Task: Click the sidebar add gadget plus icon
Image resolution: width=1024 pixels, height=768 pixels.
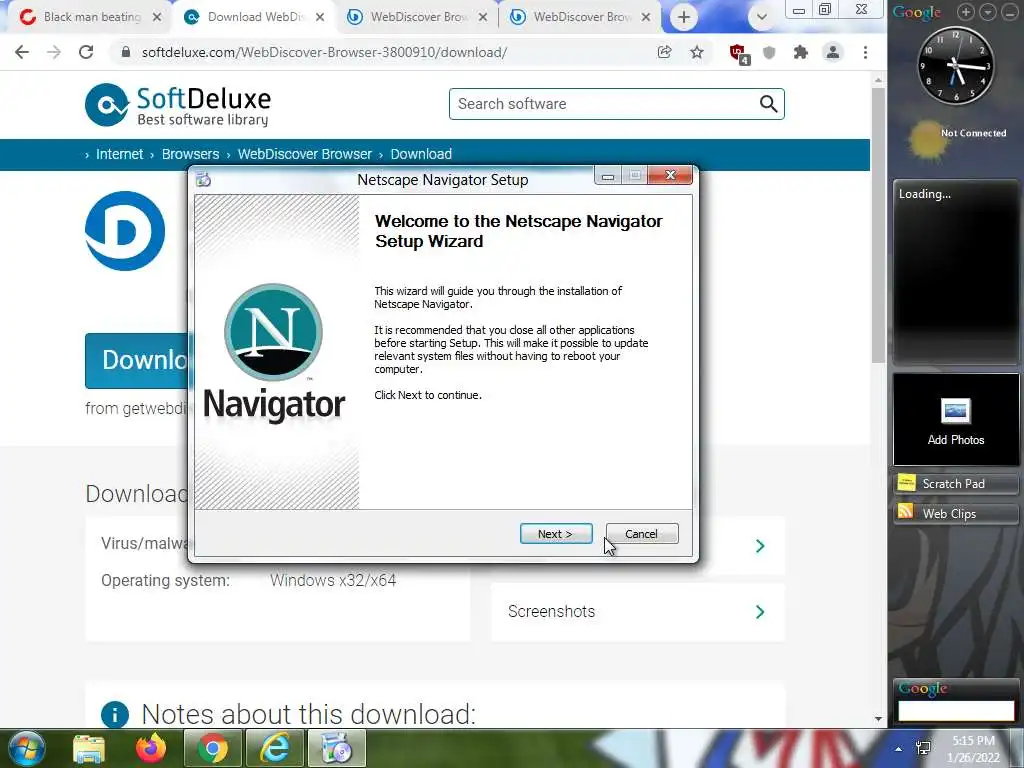Action: tap(966, 11)
